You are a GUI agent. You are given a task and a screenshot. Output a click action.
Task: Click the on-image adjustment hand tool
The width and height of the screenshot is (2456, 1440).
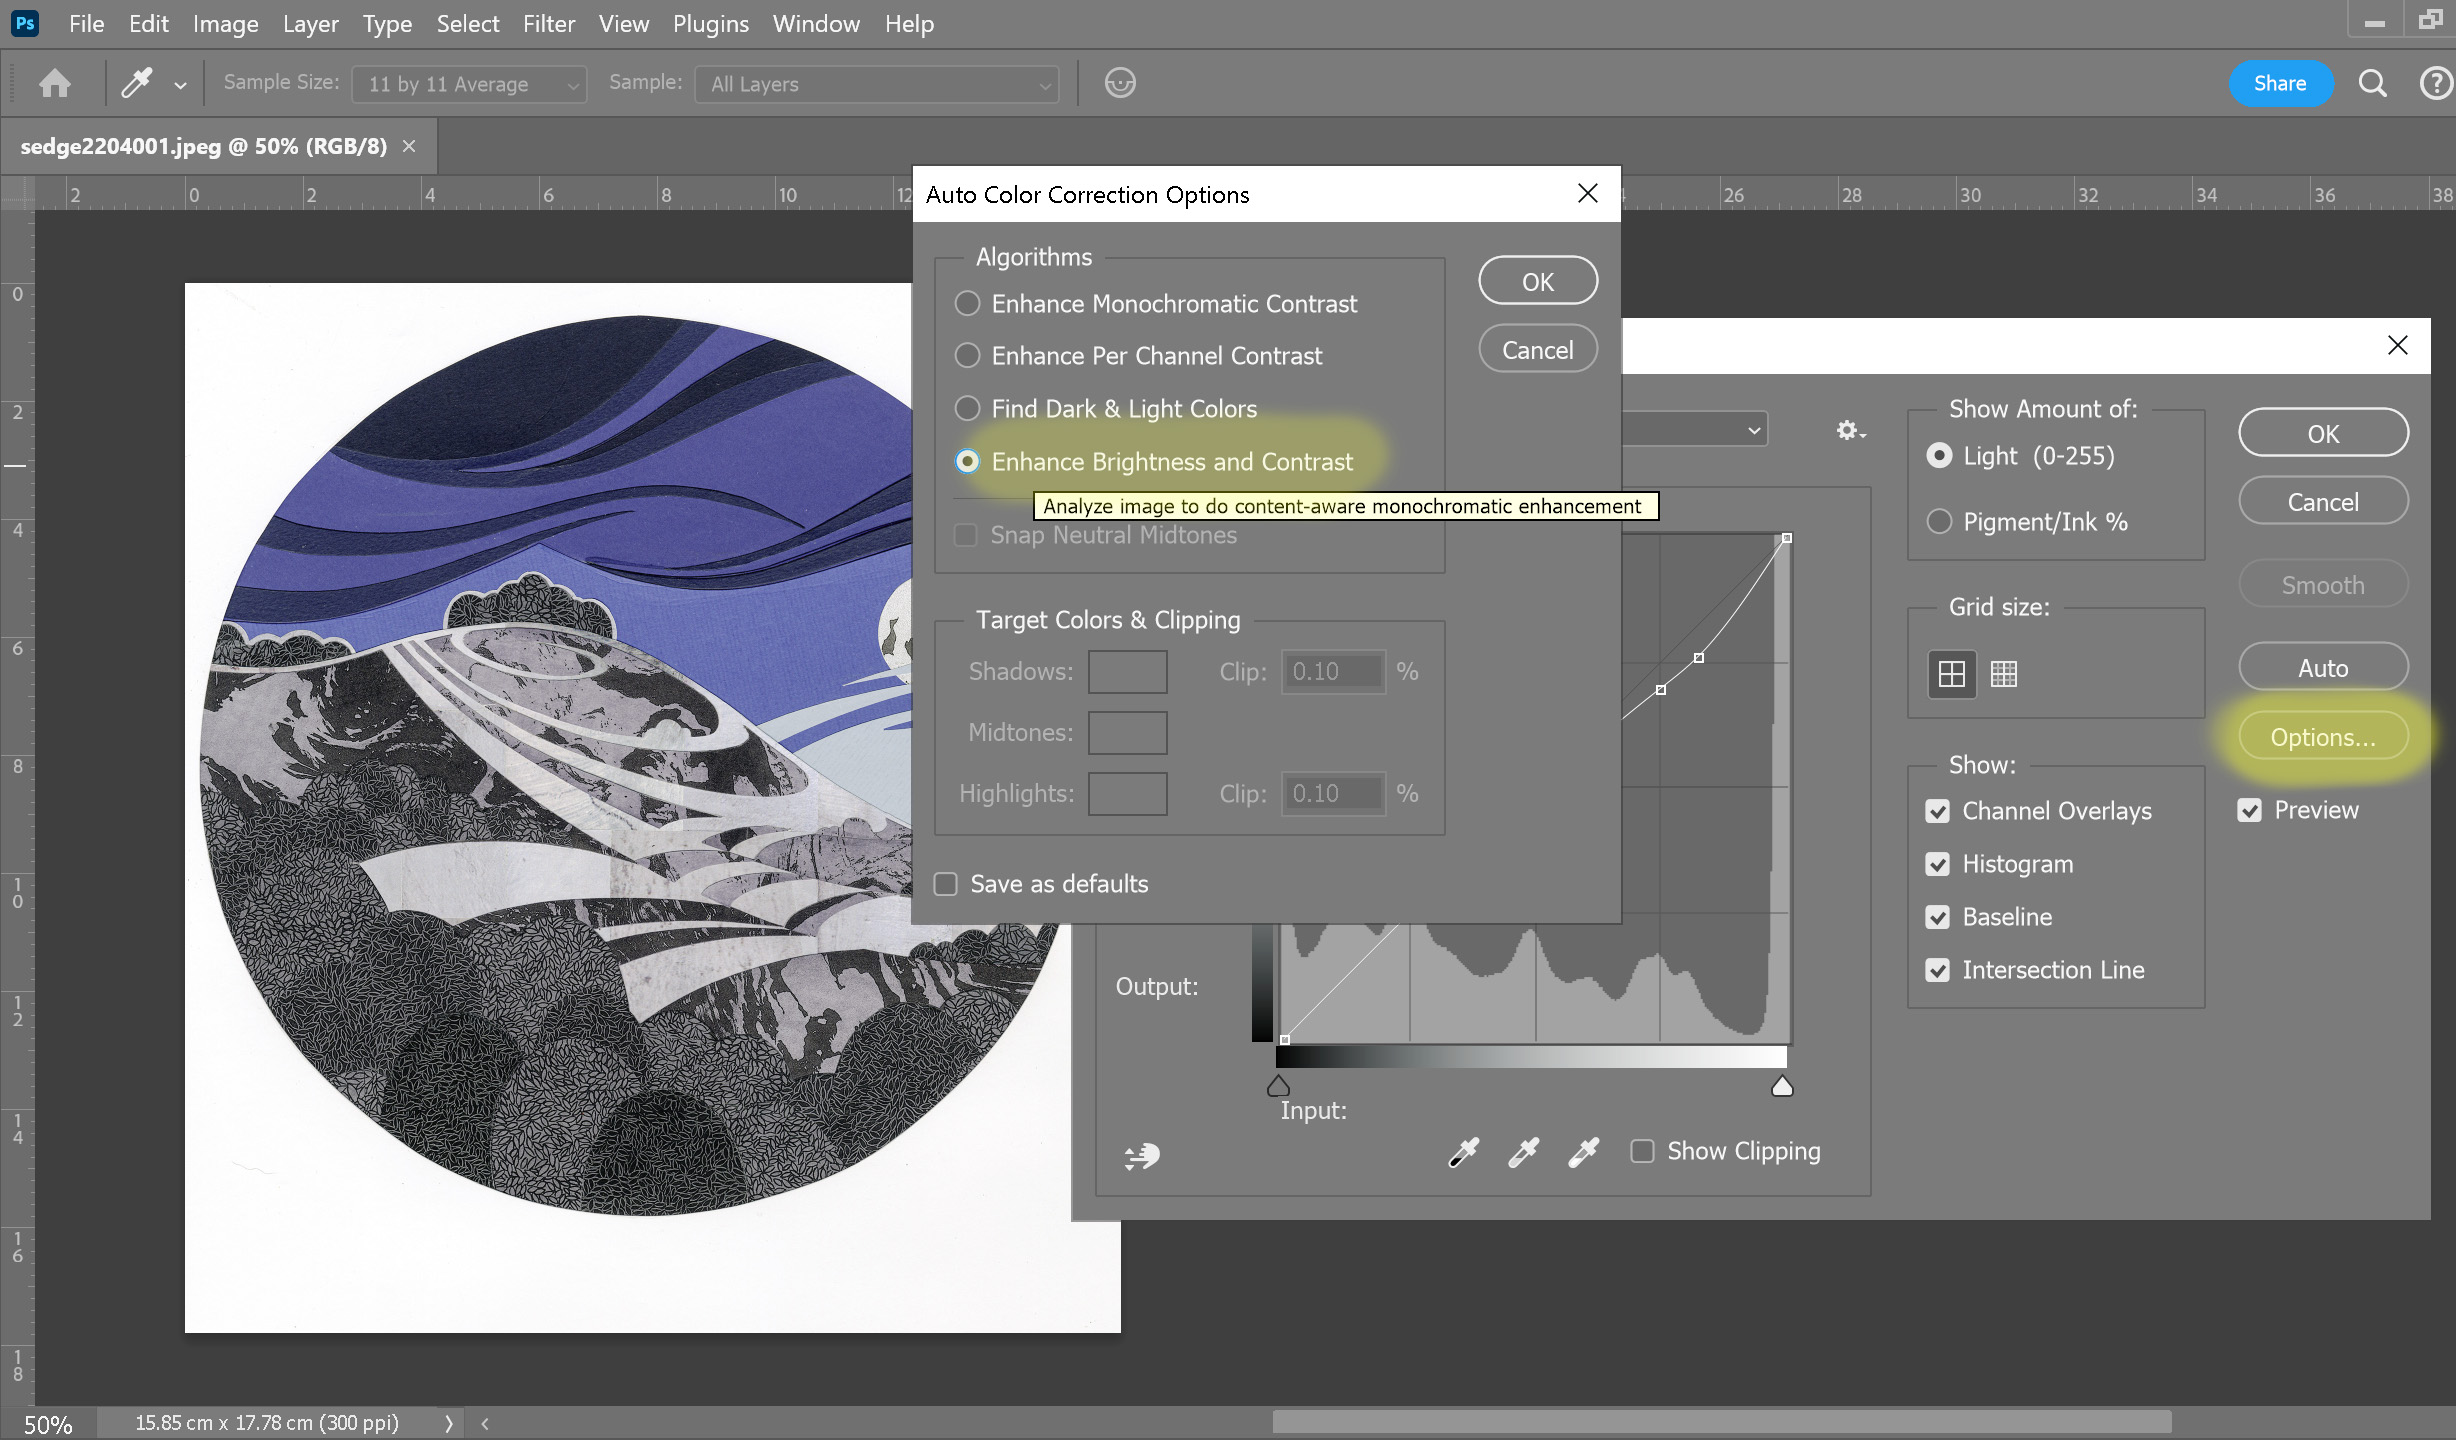point(1141,1156)
